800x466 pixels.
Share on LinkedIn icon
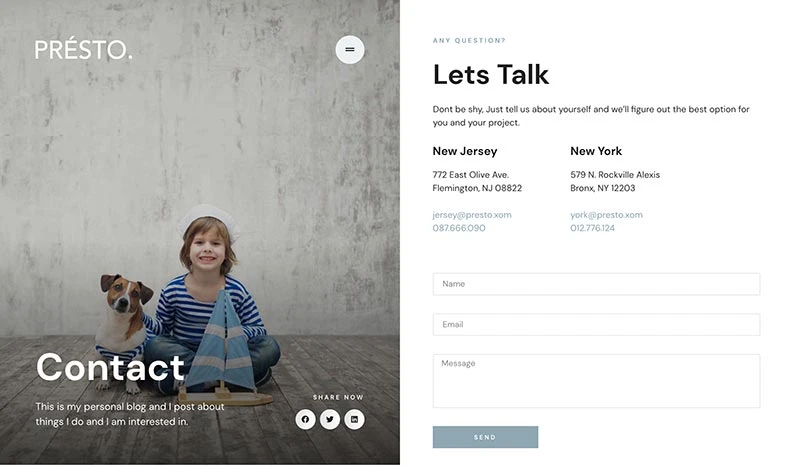354,419
